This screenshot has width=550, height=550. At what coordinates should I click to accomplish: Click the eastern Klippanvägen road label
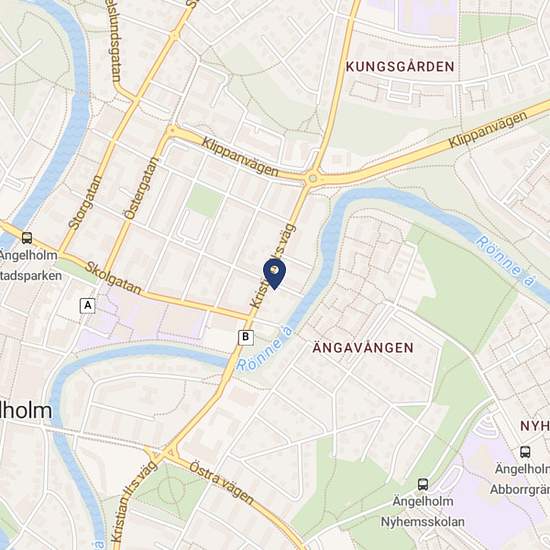488,129
